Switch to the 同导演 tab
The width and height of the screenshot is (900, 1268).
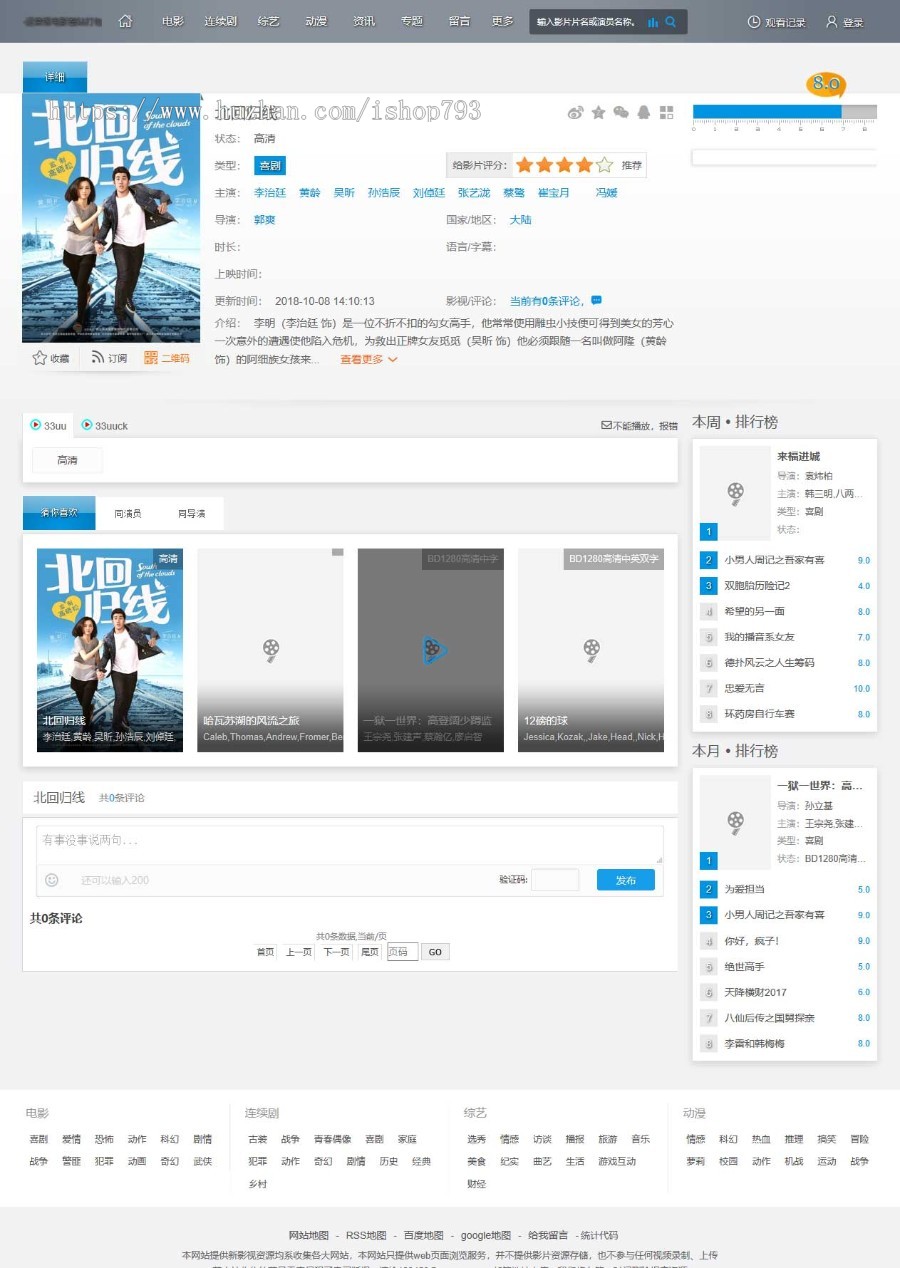click(x=192, y=513)
